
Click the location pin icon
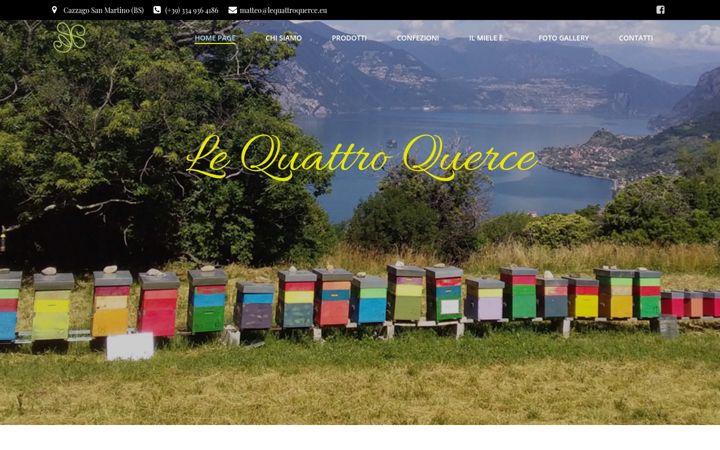pyautogui.click(x=54, y=10)
